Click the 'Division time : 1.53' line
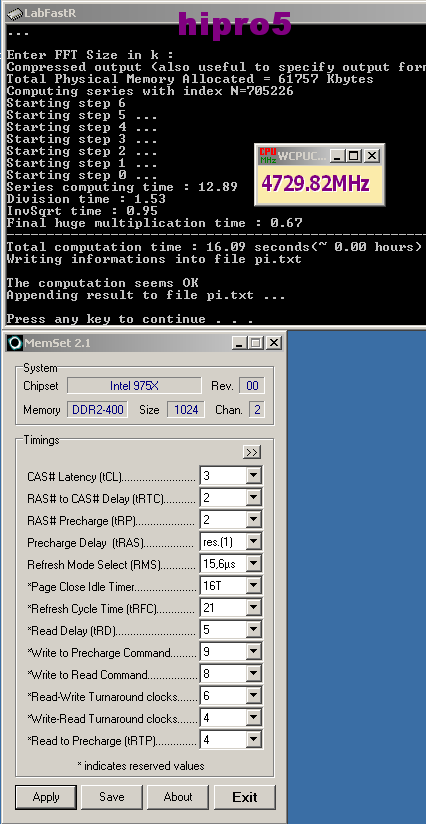Image resolution: width=426 pixels, height=824 pixels. [86, 199]
